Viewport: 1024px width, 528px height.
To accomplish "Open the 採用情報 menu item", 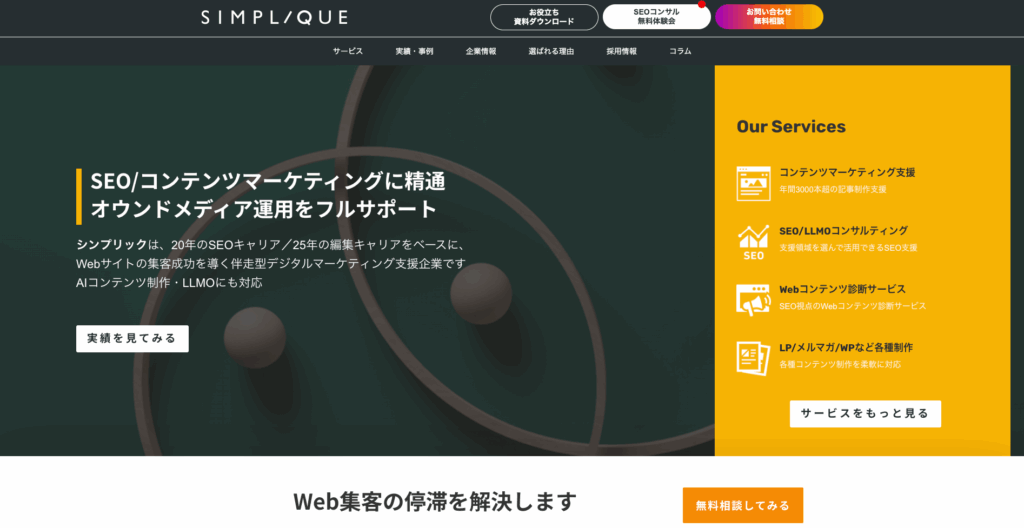I will pyautogui.click(x=621, y=51).
